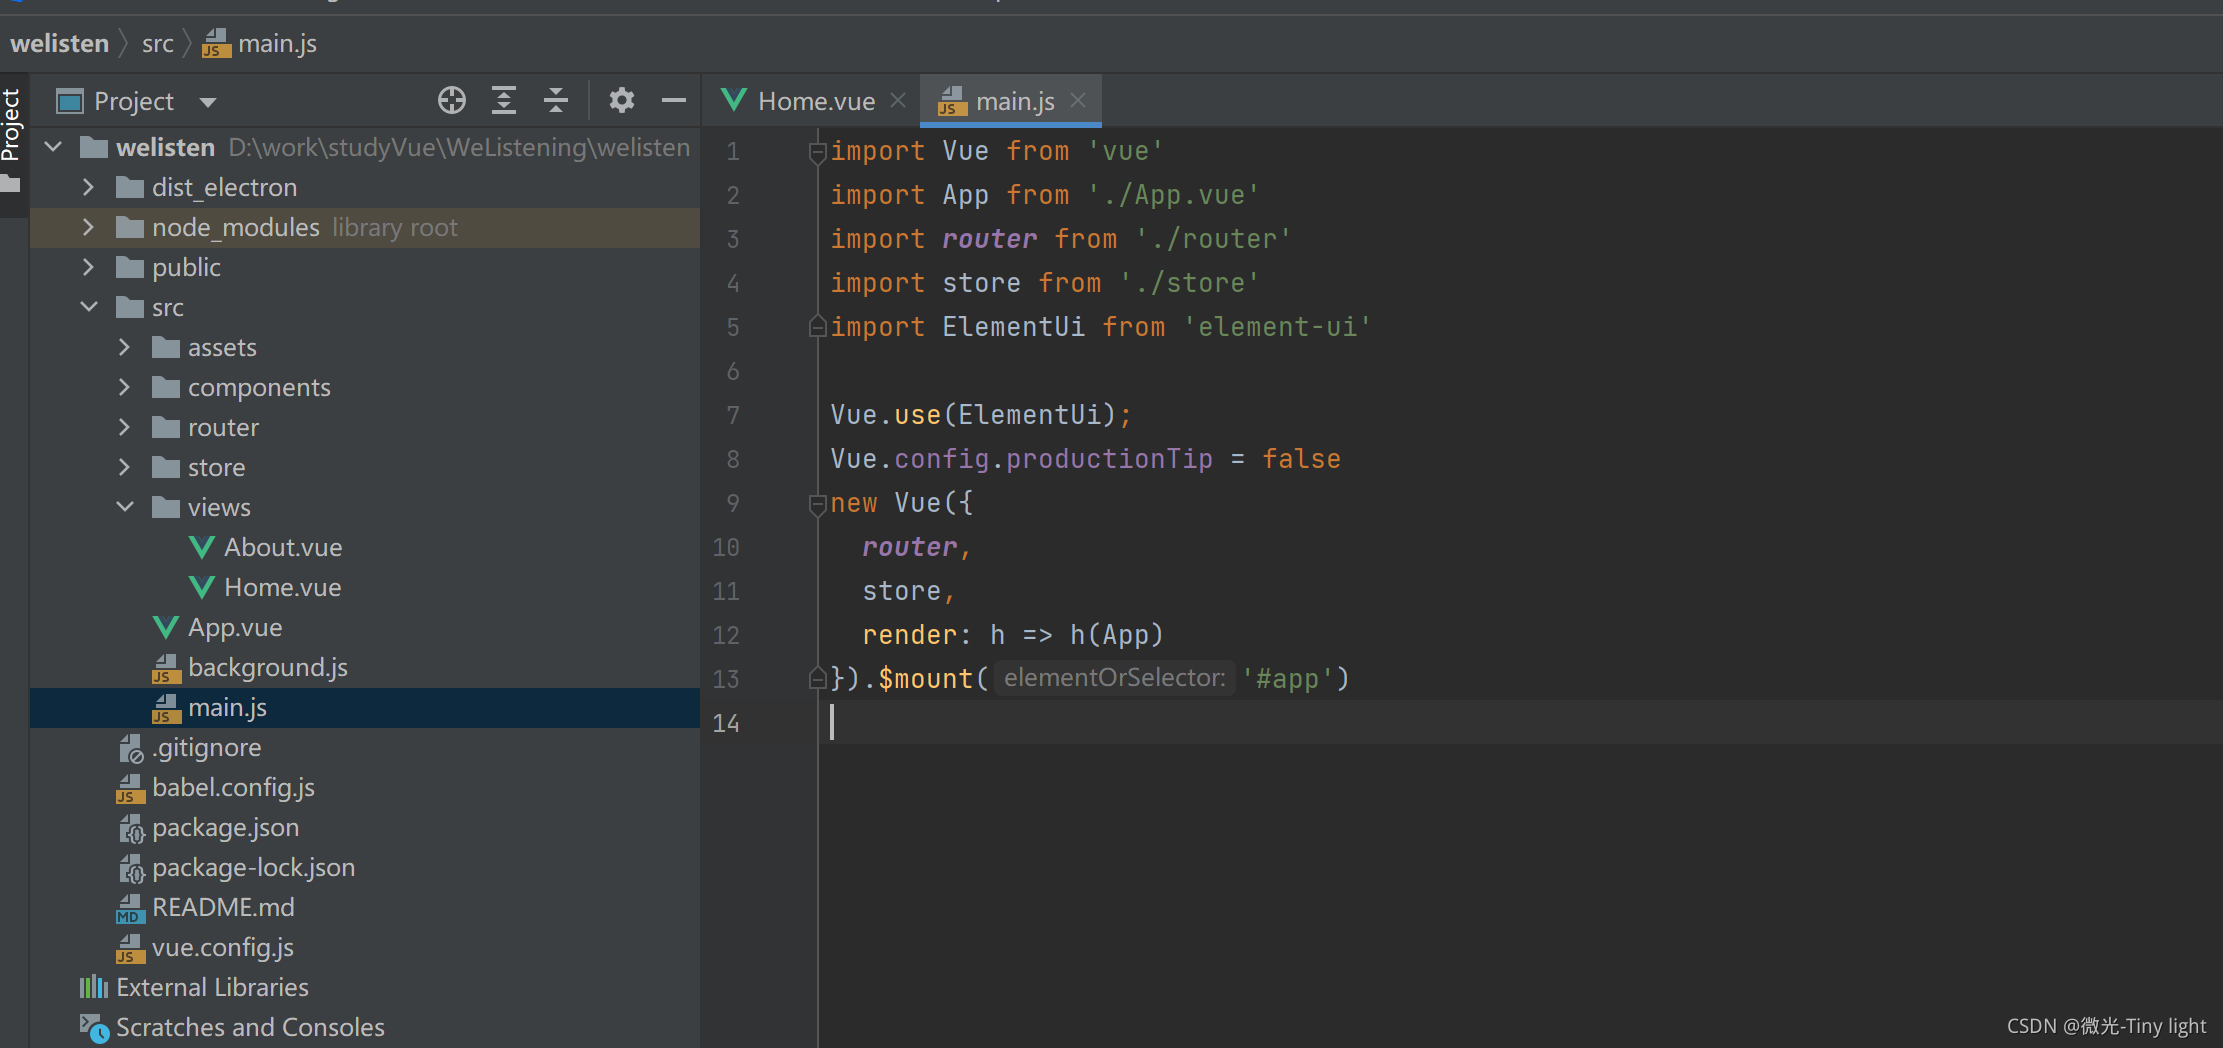The height and width of the screenshot is (1048, 2223).
Task: Click the welisten breadcrumb
Action: click(59, 43)
